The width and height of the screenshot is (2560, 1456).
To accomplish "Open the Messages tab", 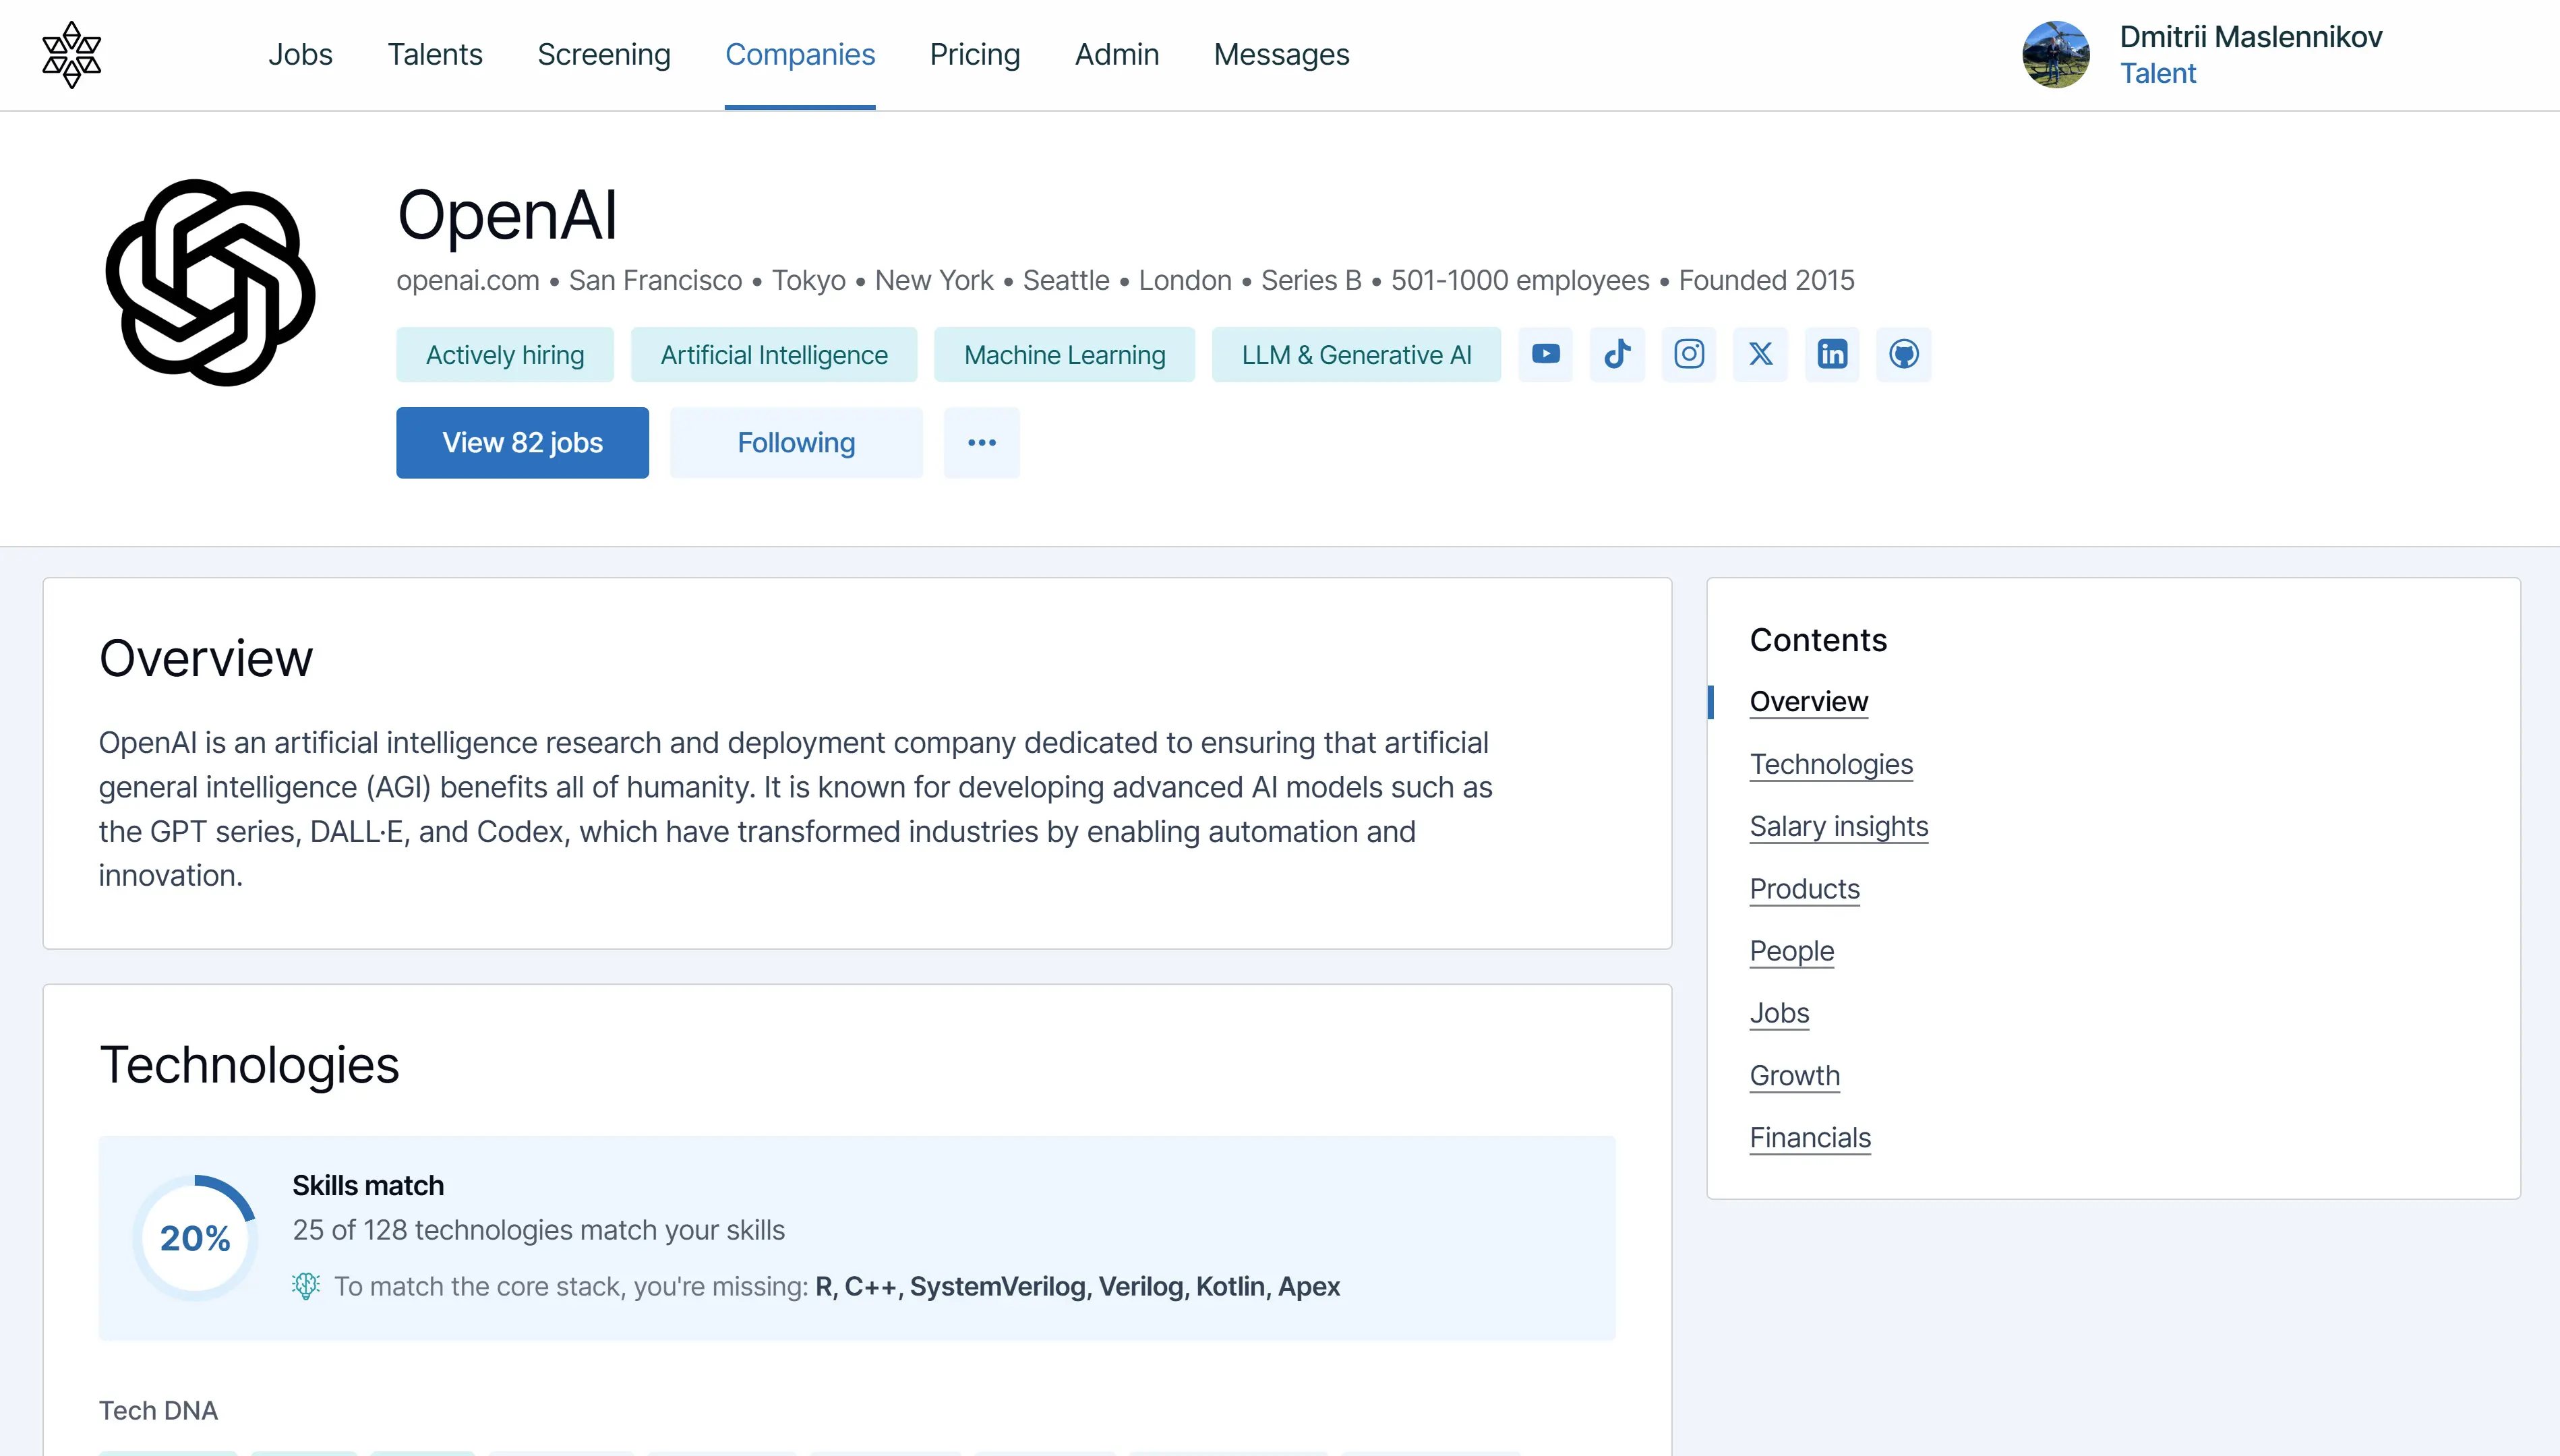I will (x=1281, y=54).
